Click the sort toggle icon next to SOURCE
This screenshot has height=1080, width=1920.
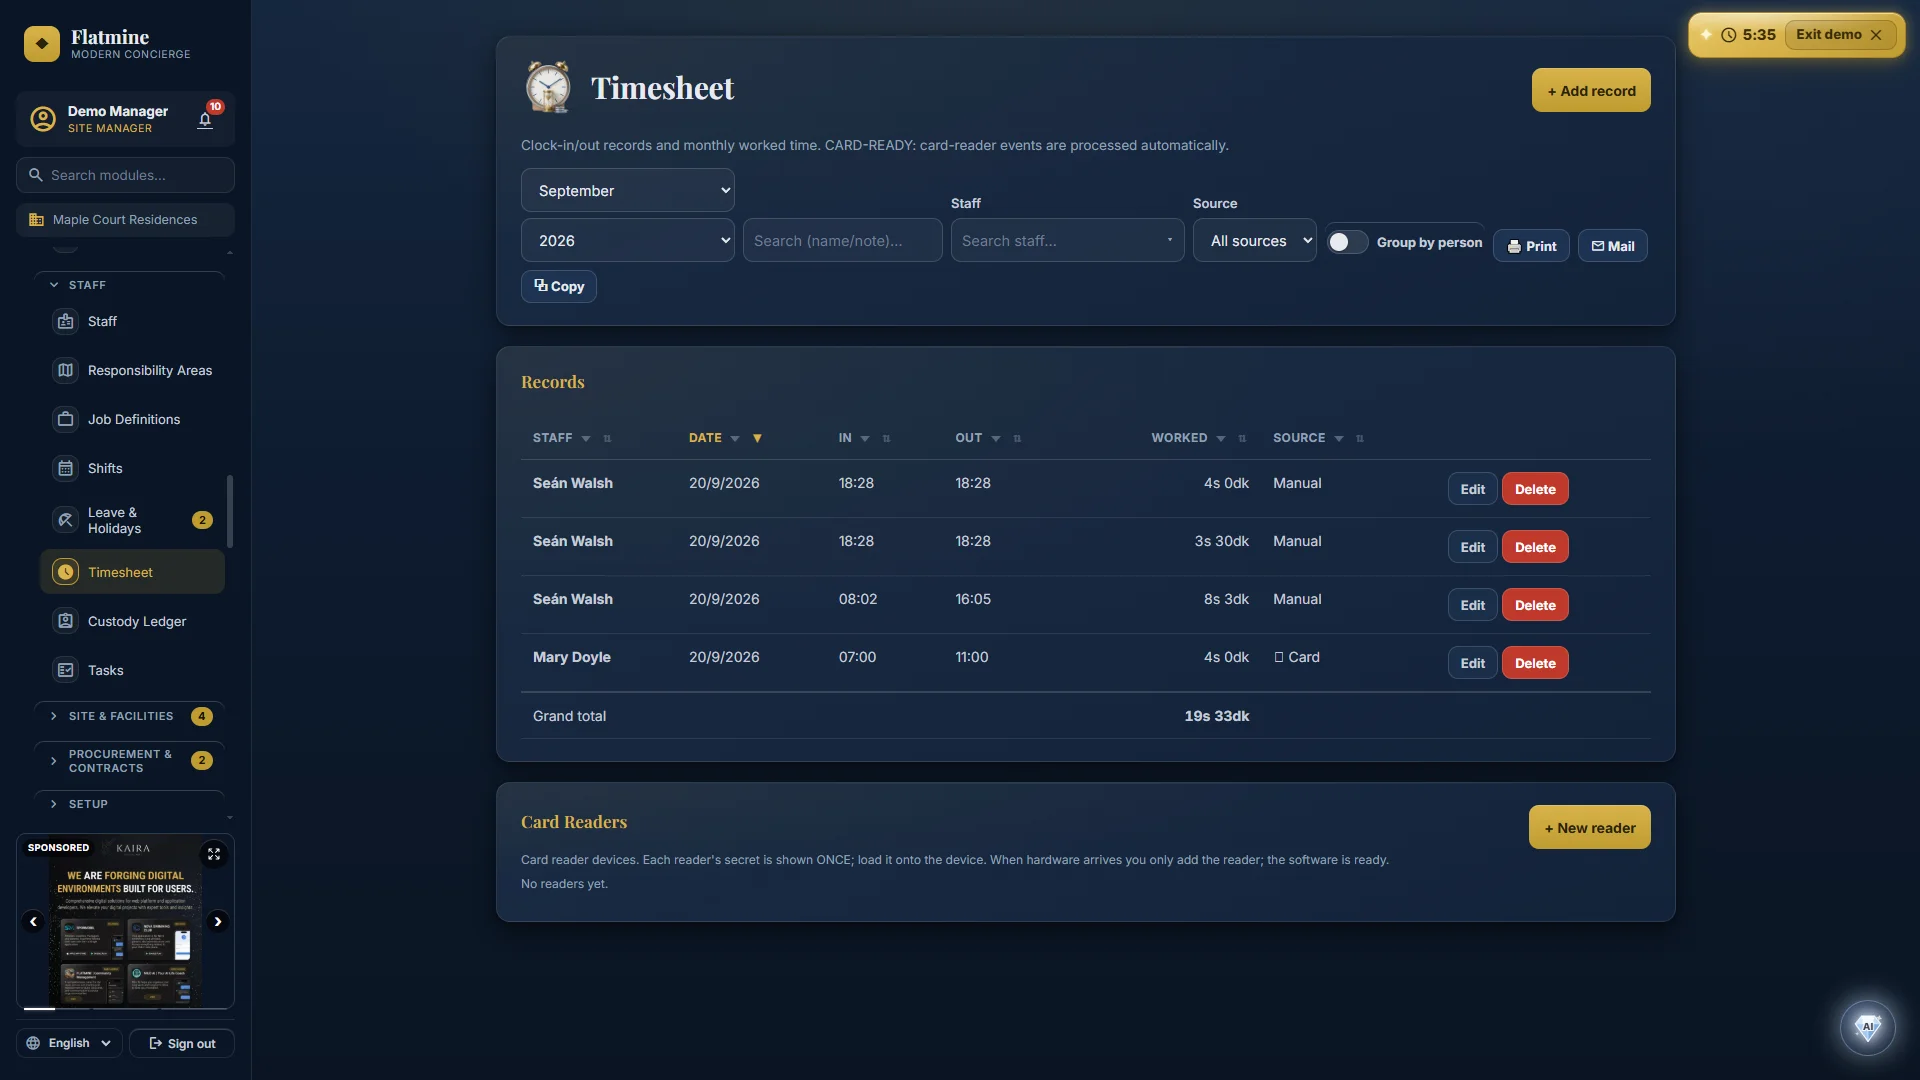click(1359, 439)
